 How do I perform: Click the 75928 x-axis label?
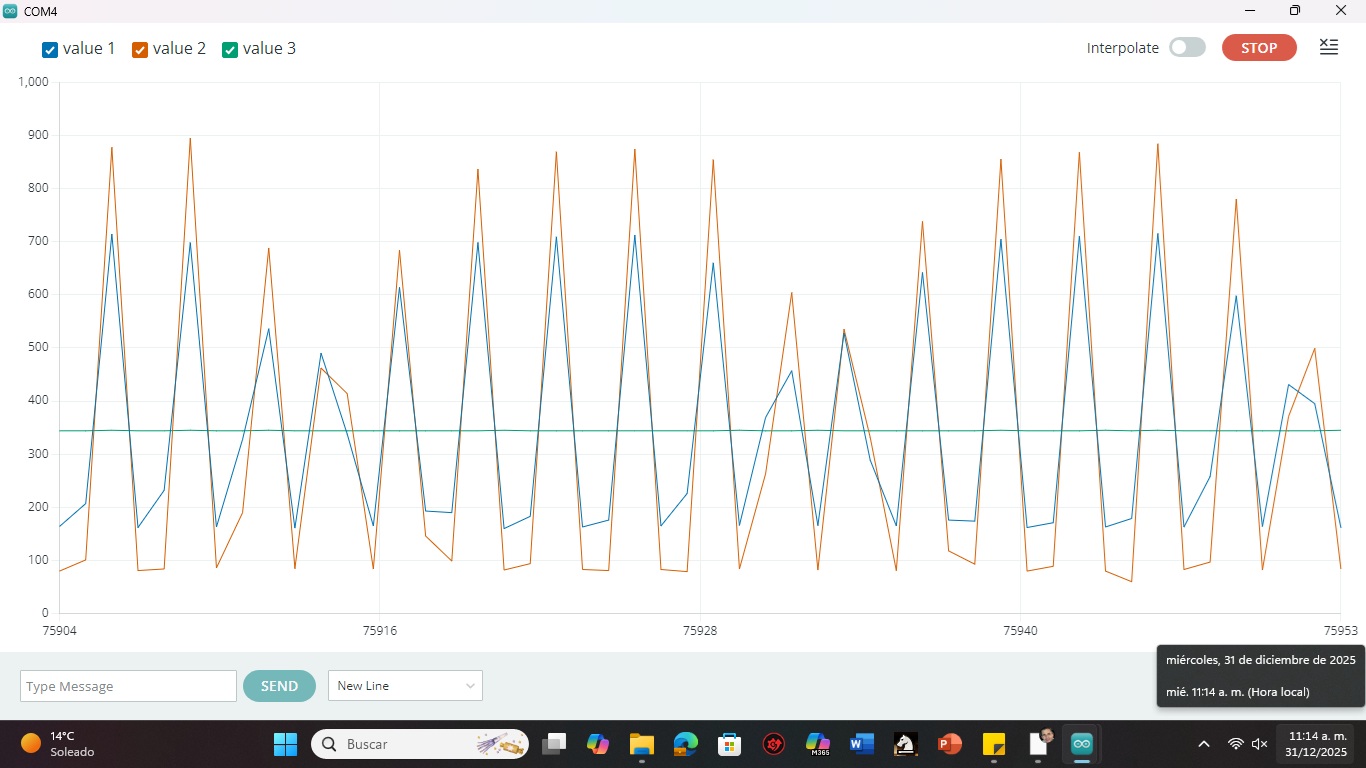click(700, 631)
